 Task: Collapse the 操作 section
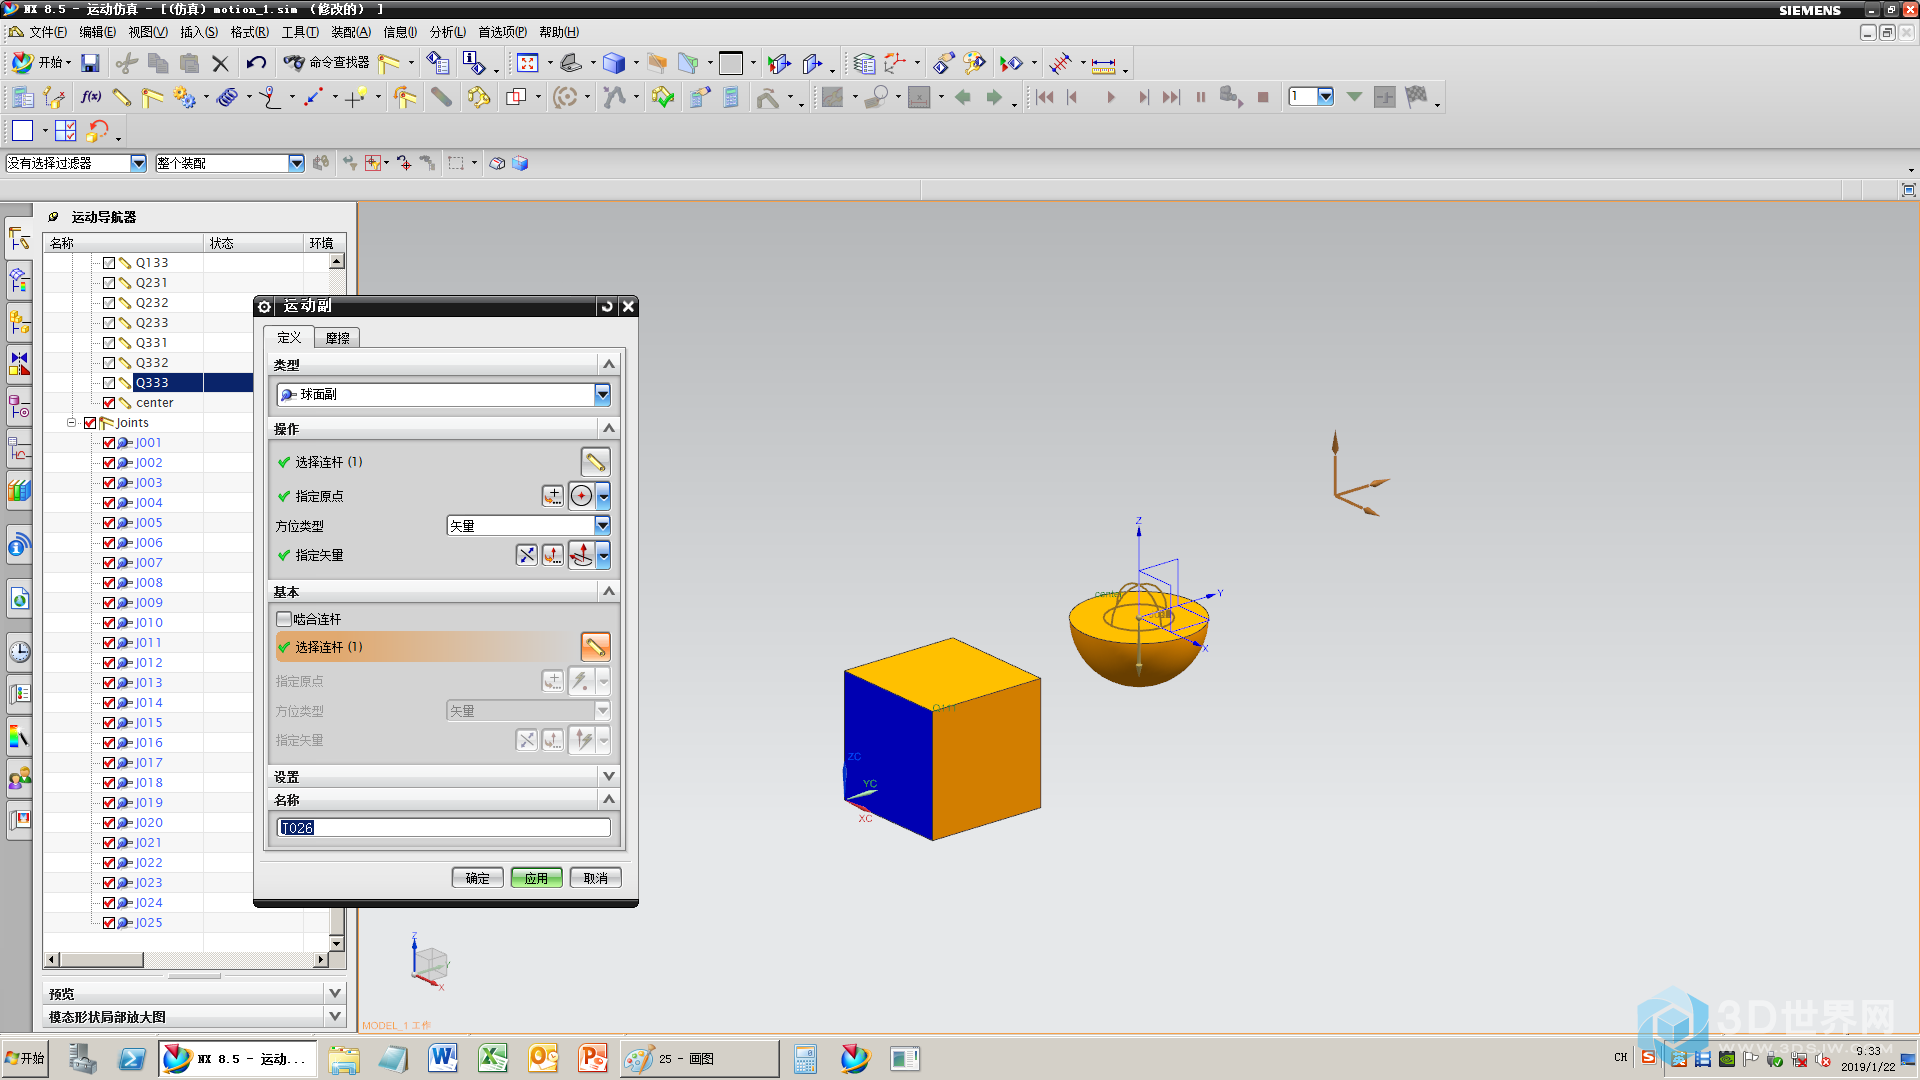pyautogui.click(x=608, y=429)
